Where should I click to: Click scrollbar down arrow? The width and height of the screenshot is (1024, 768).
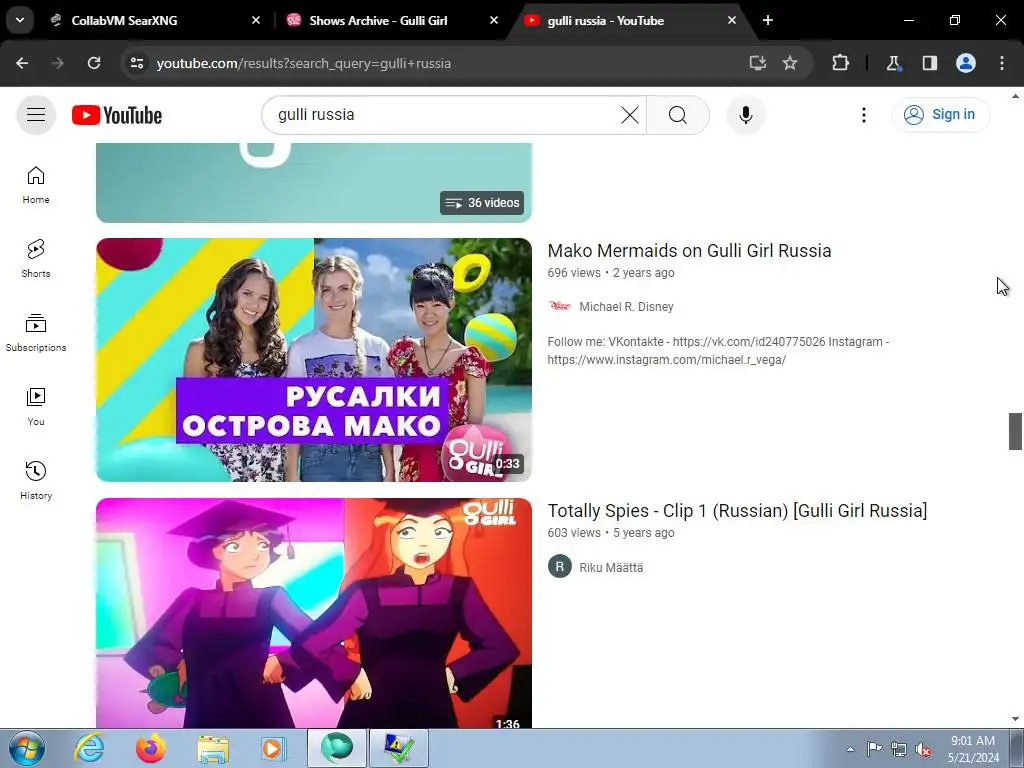click(1016, 720)
